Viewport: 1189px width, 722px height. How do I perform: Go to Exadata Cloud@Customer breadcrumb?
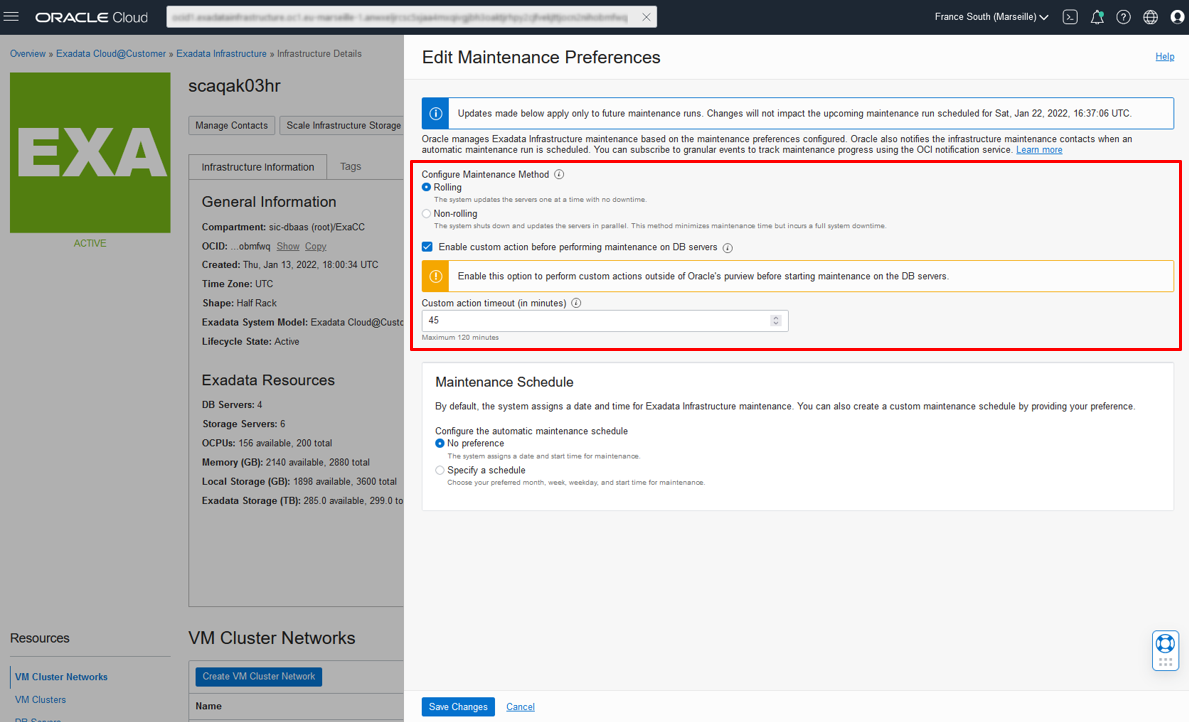pos(111,54)
